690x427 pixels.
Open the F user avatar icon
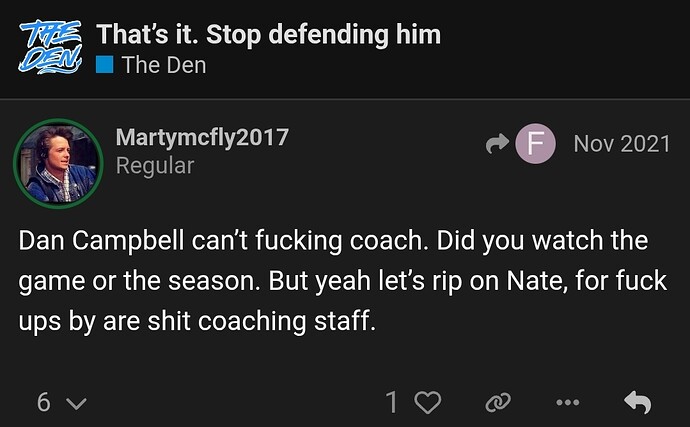535,144
